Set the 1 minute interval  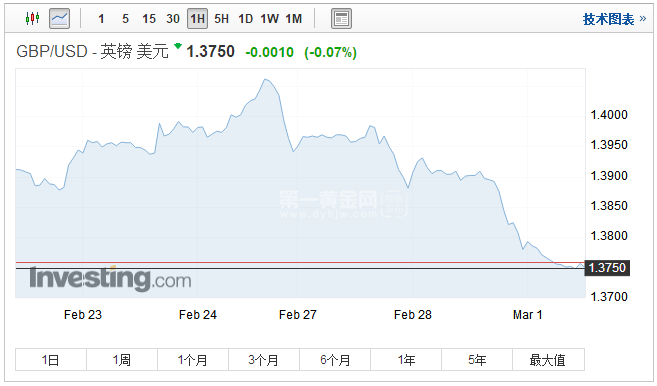click(x=101, y=19)
